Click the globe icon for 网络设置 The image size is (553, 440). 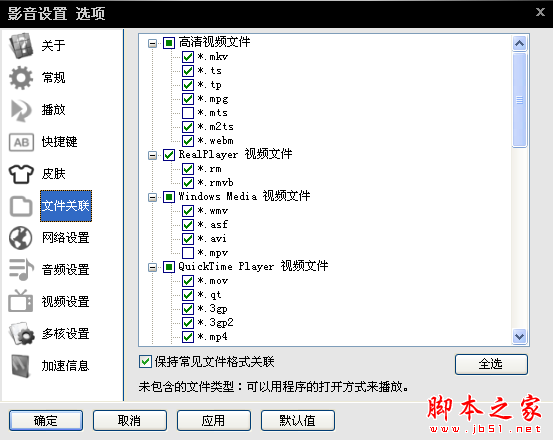21,238
